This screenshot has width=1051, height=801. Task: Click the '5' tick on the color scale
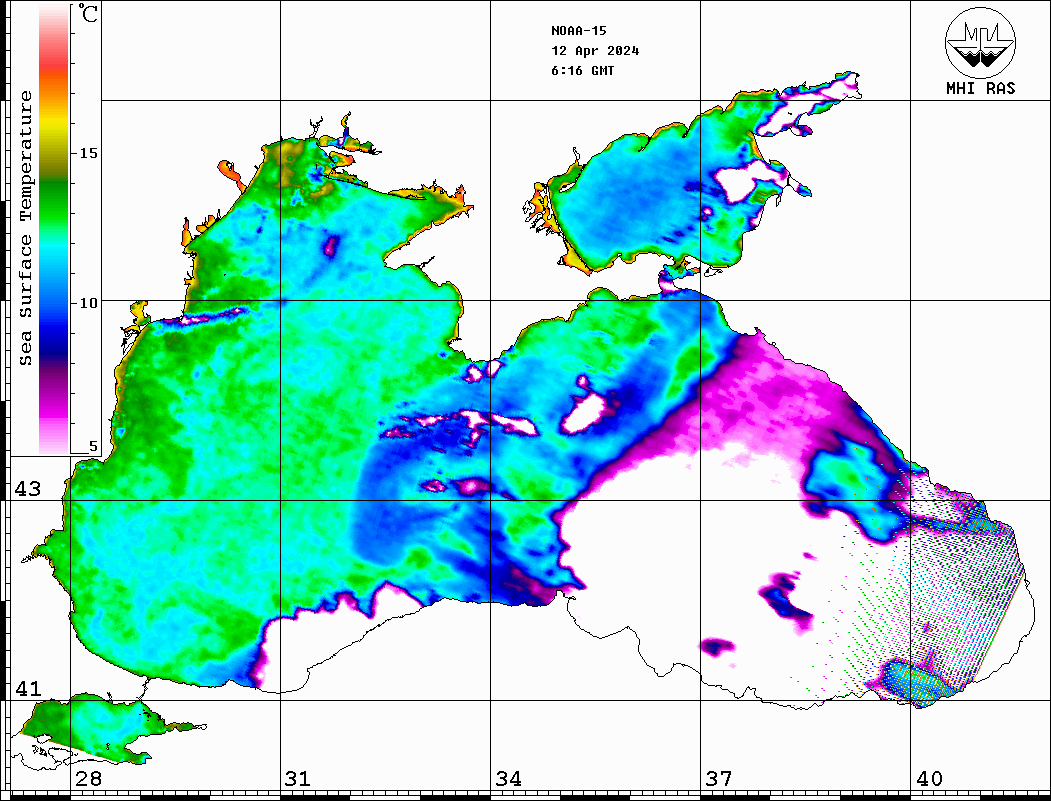click(93, 446)
